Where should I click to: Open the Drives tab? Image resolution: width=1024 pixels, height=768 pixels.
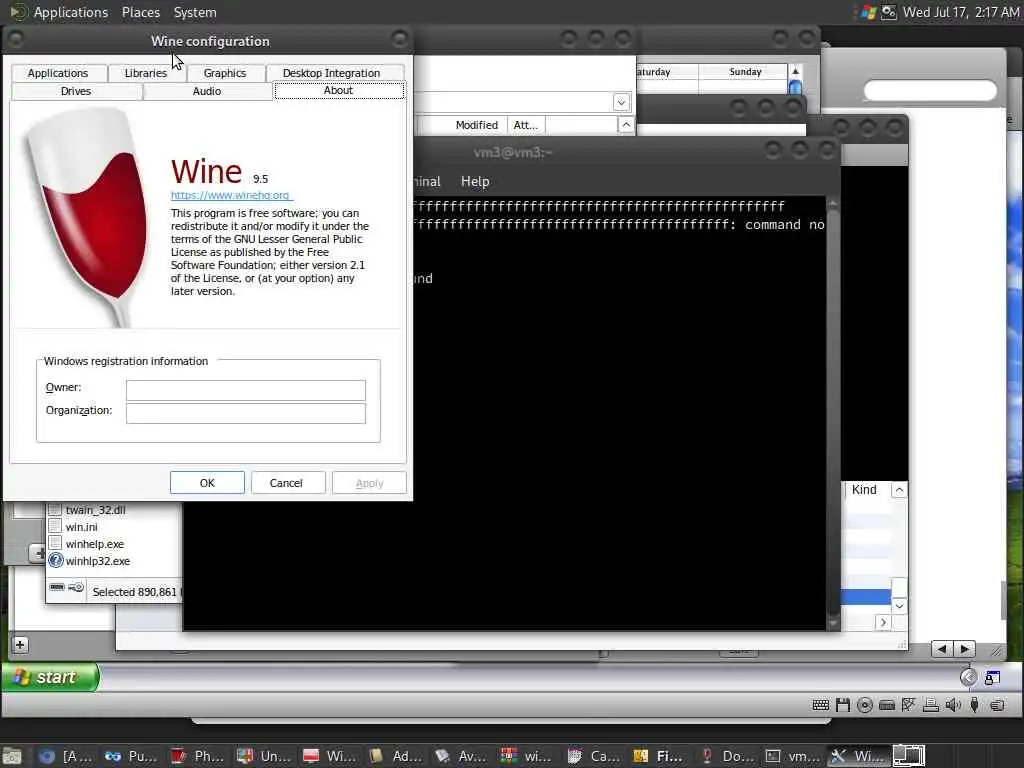[x=76, y=91]
